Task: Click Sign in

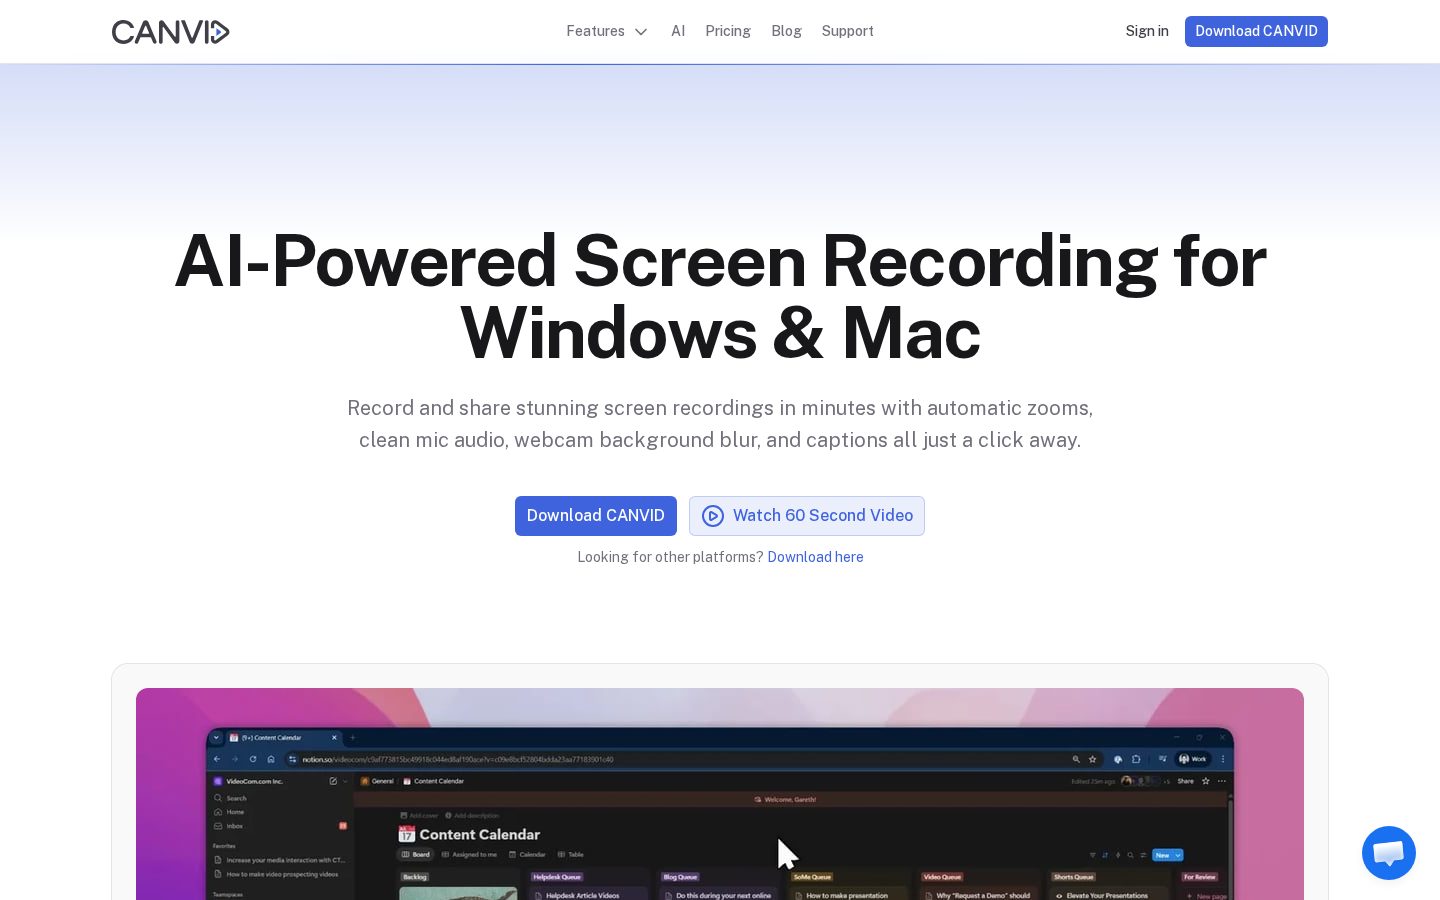Action: (1147, 31)
